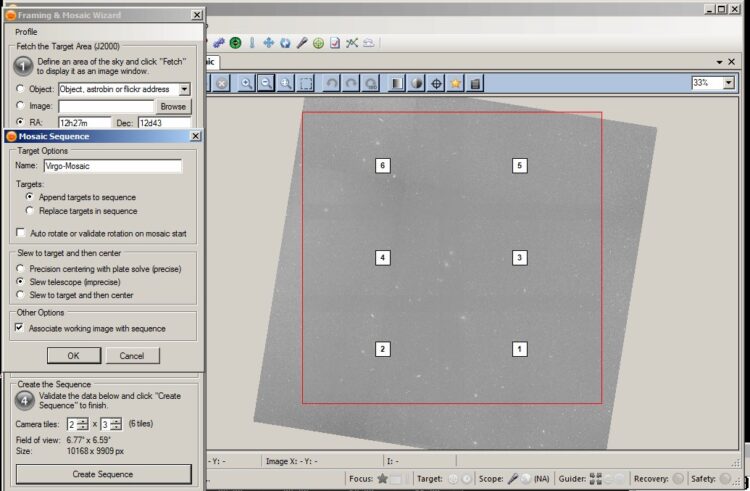Zoom out on the image
Image resolution: width=750 pixels, height=491 pixels.
tap(266, 84)
